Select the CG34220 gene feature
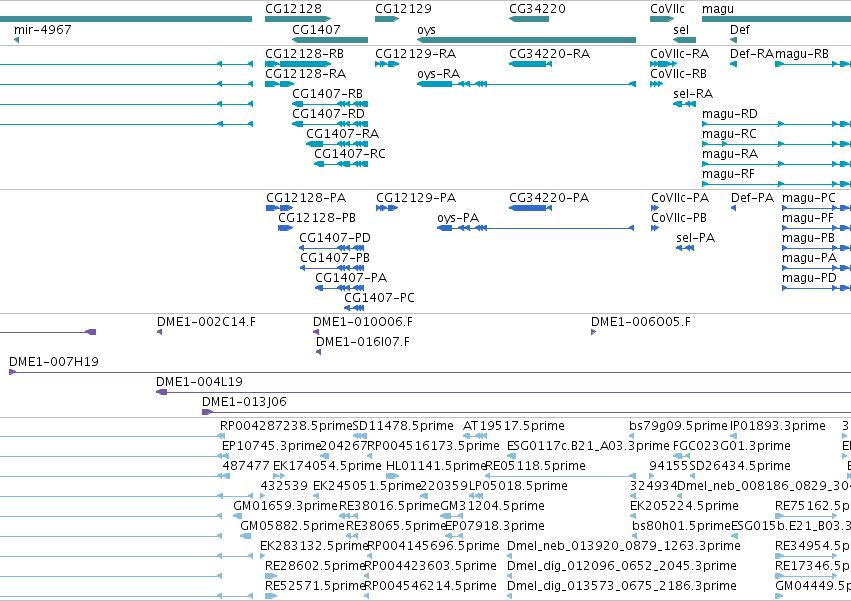 529,19
